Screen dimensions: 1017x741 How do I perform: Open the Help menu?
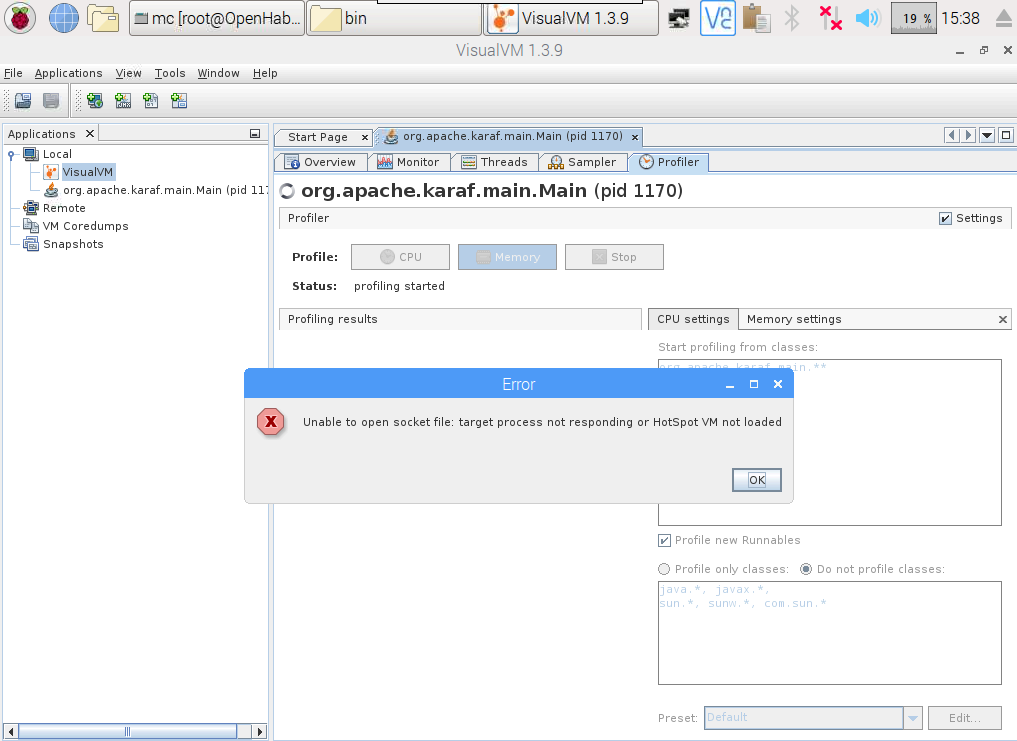[265, 73]
